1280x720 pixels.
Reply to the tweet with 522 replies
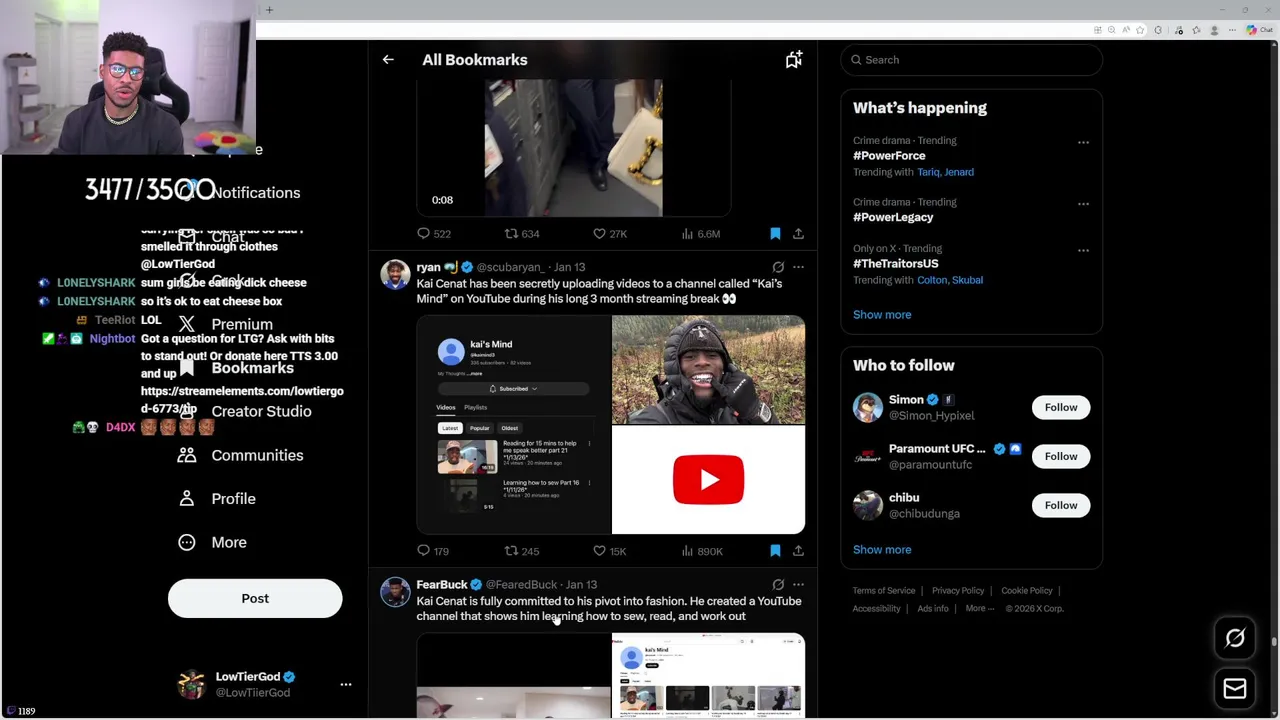435,234
